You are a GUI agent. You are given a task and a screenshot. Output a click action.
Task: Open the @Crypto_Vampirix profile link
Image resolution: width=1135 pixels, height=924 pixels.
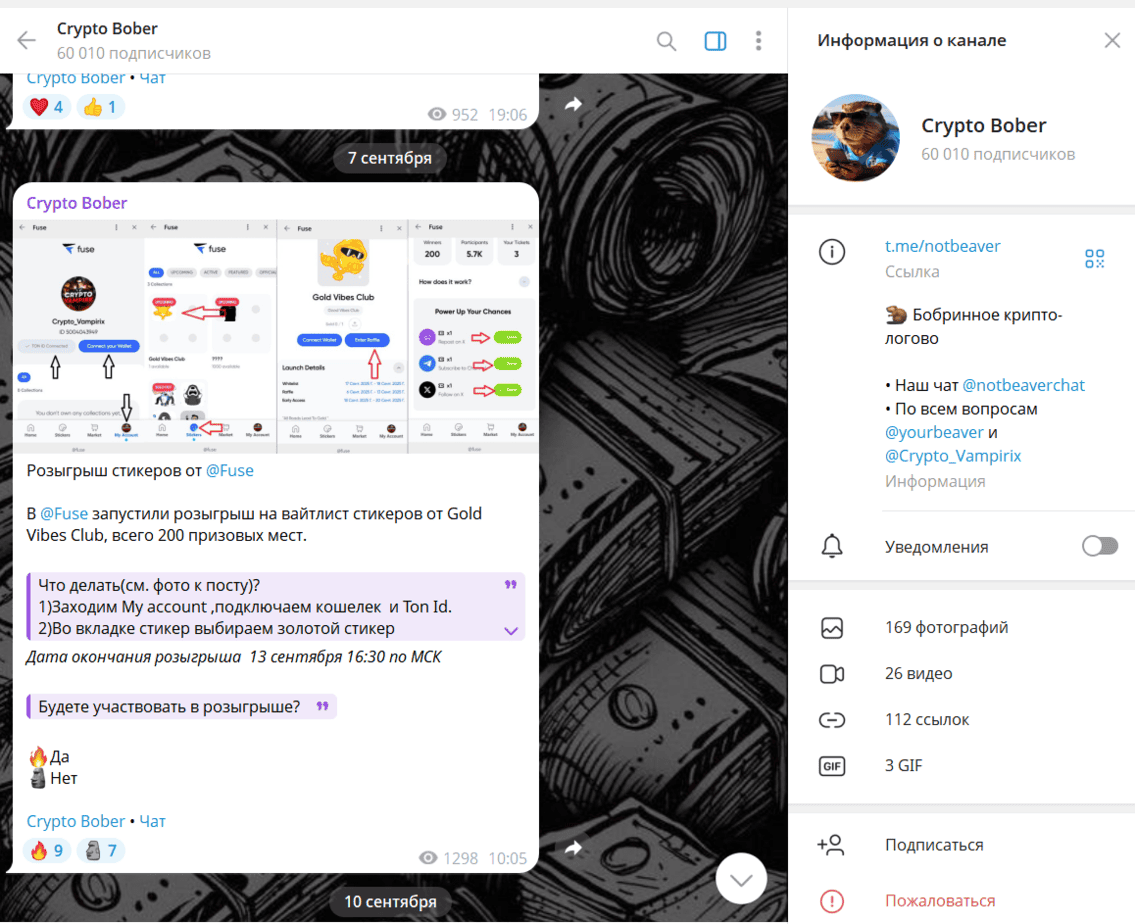click(953, 456)
